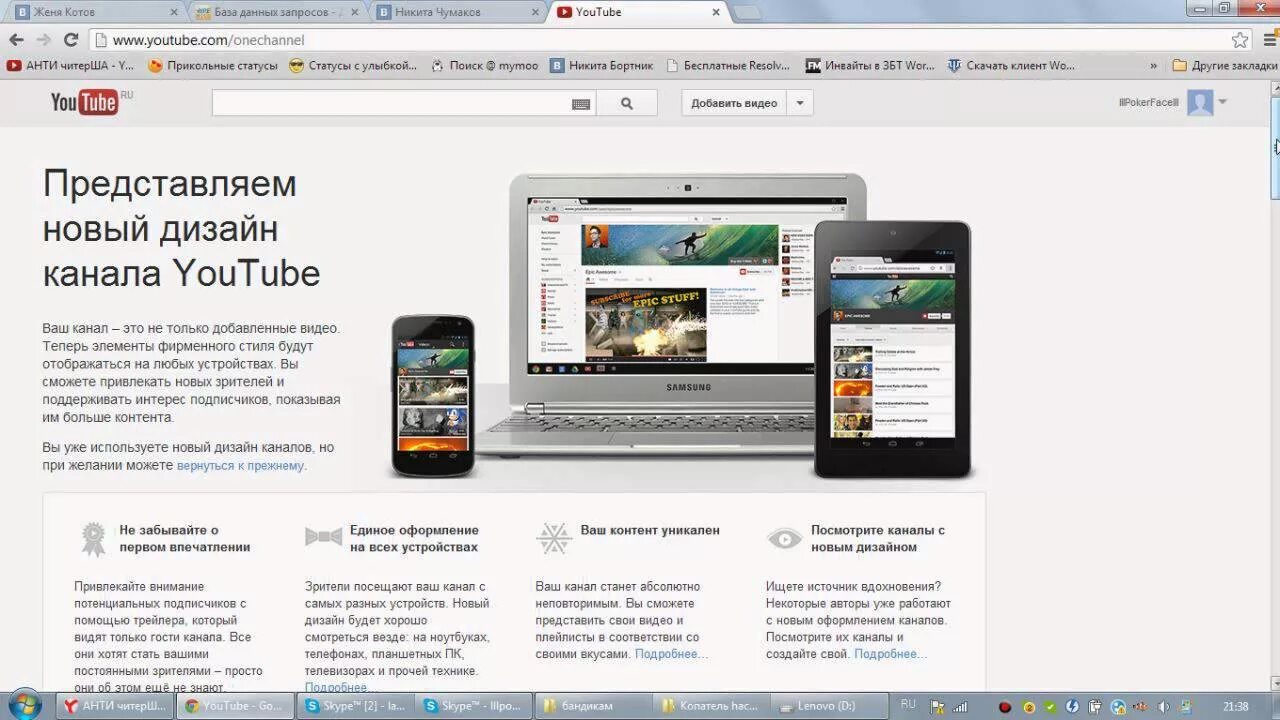Open Skype [2] taskbar window
1280x720 pixels.
(x=355, y=706)
